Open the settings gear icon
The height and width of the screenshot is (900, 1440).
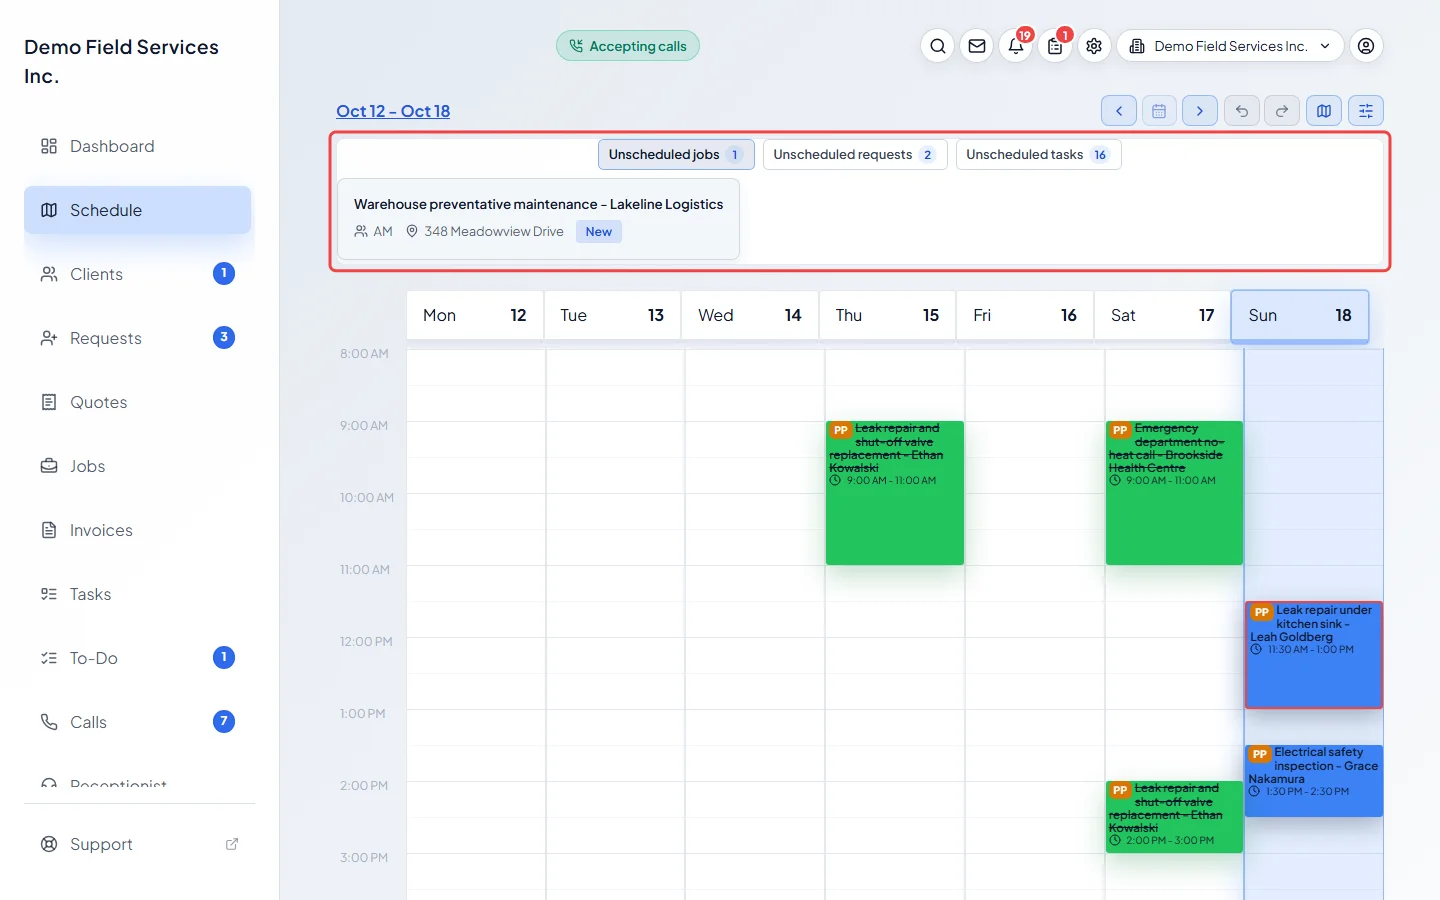[x=1094, y=46]
